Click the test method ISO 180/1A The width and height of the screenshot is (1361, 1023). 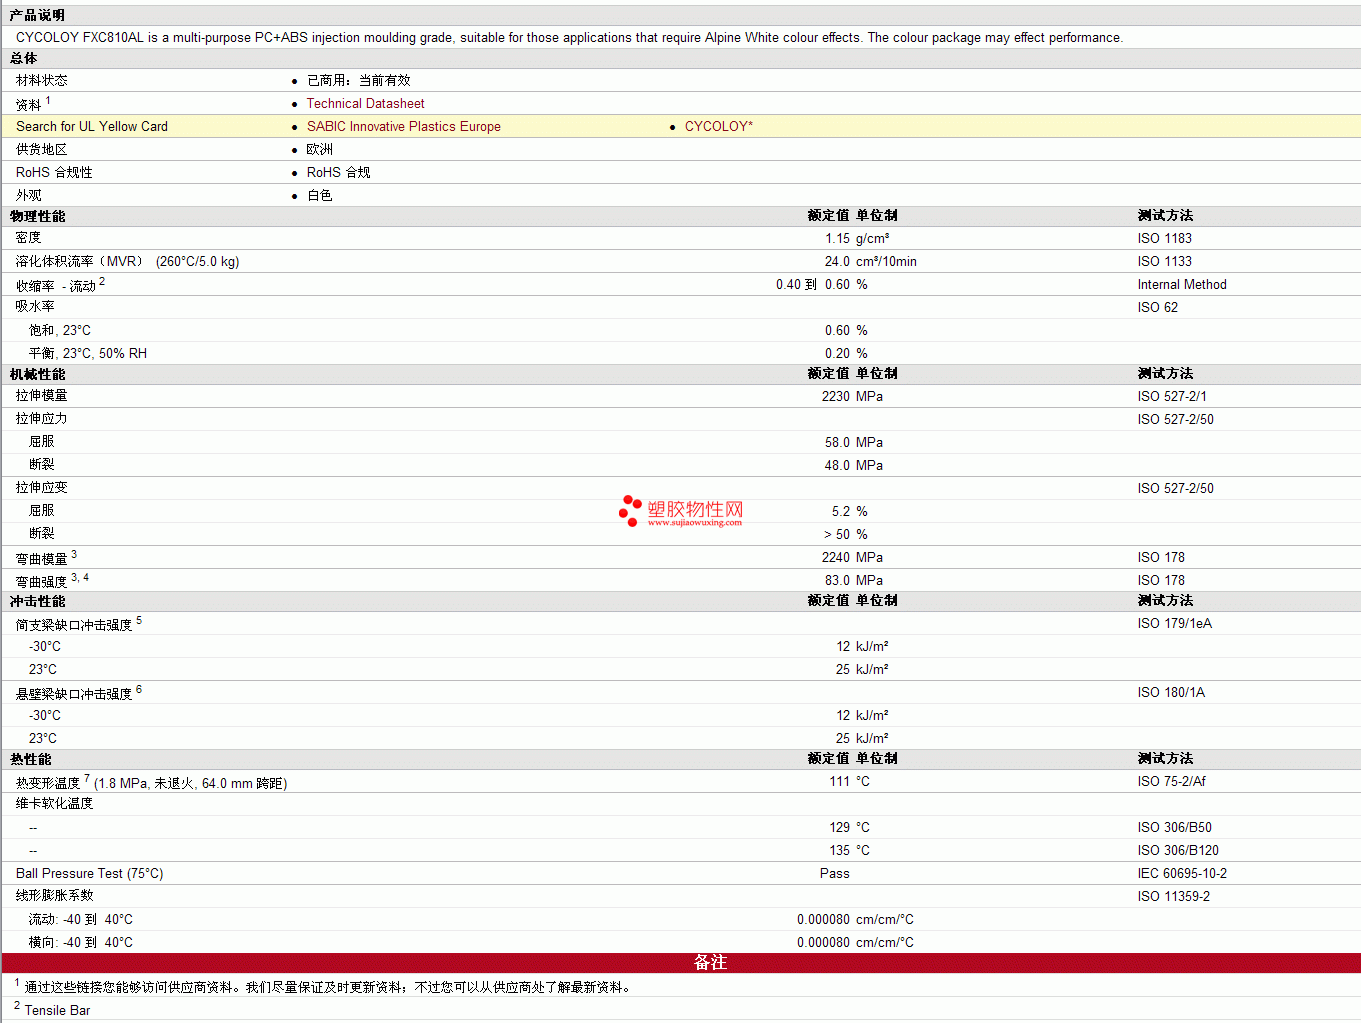1171,693
